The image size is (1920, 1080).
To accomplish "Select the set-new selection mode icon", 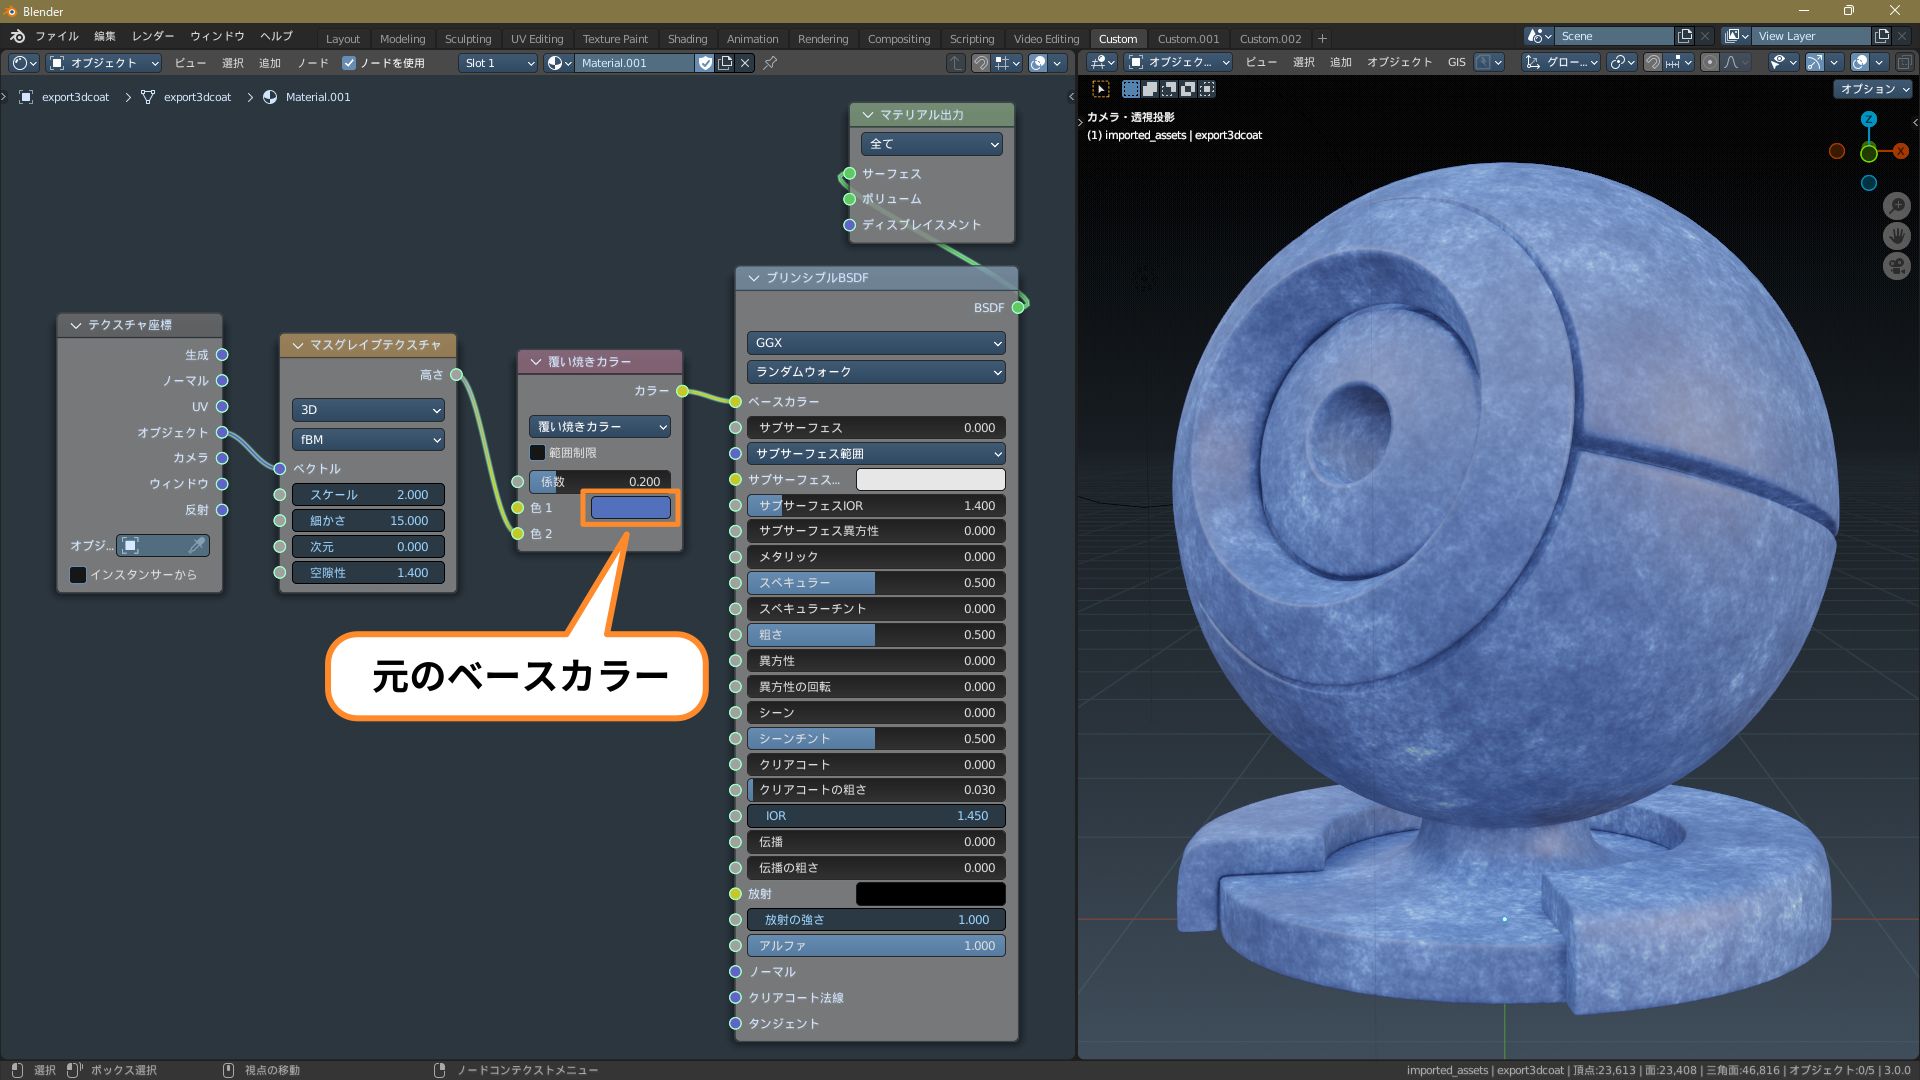I will click(1130, 89).
